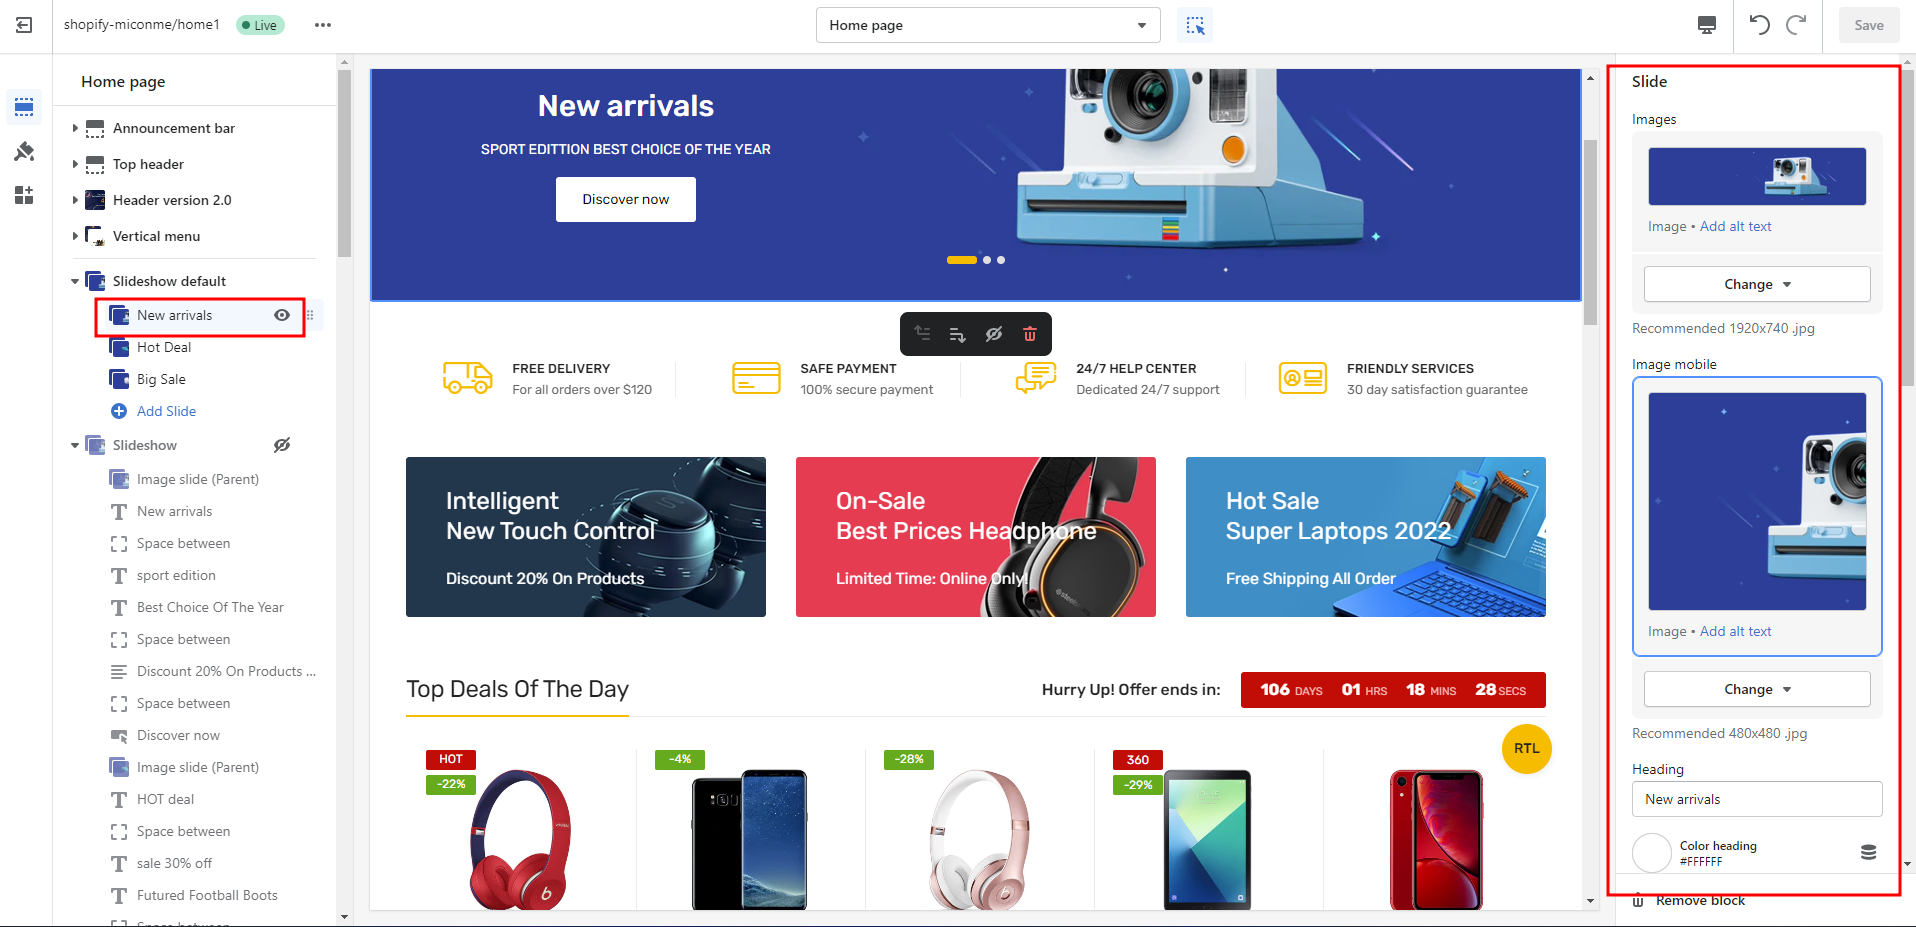Click the section inspector selection icon
This screenshot has width=1916, height=927.
click(x=1195, y=25)
